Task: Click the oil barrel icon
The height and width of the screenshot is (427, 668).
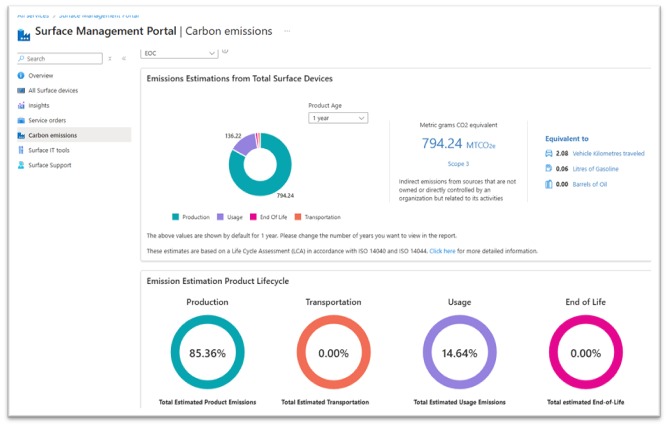Action: [549, 184]
